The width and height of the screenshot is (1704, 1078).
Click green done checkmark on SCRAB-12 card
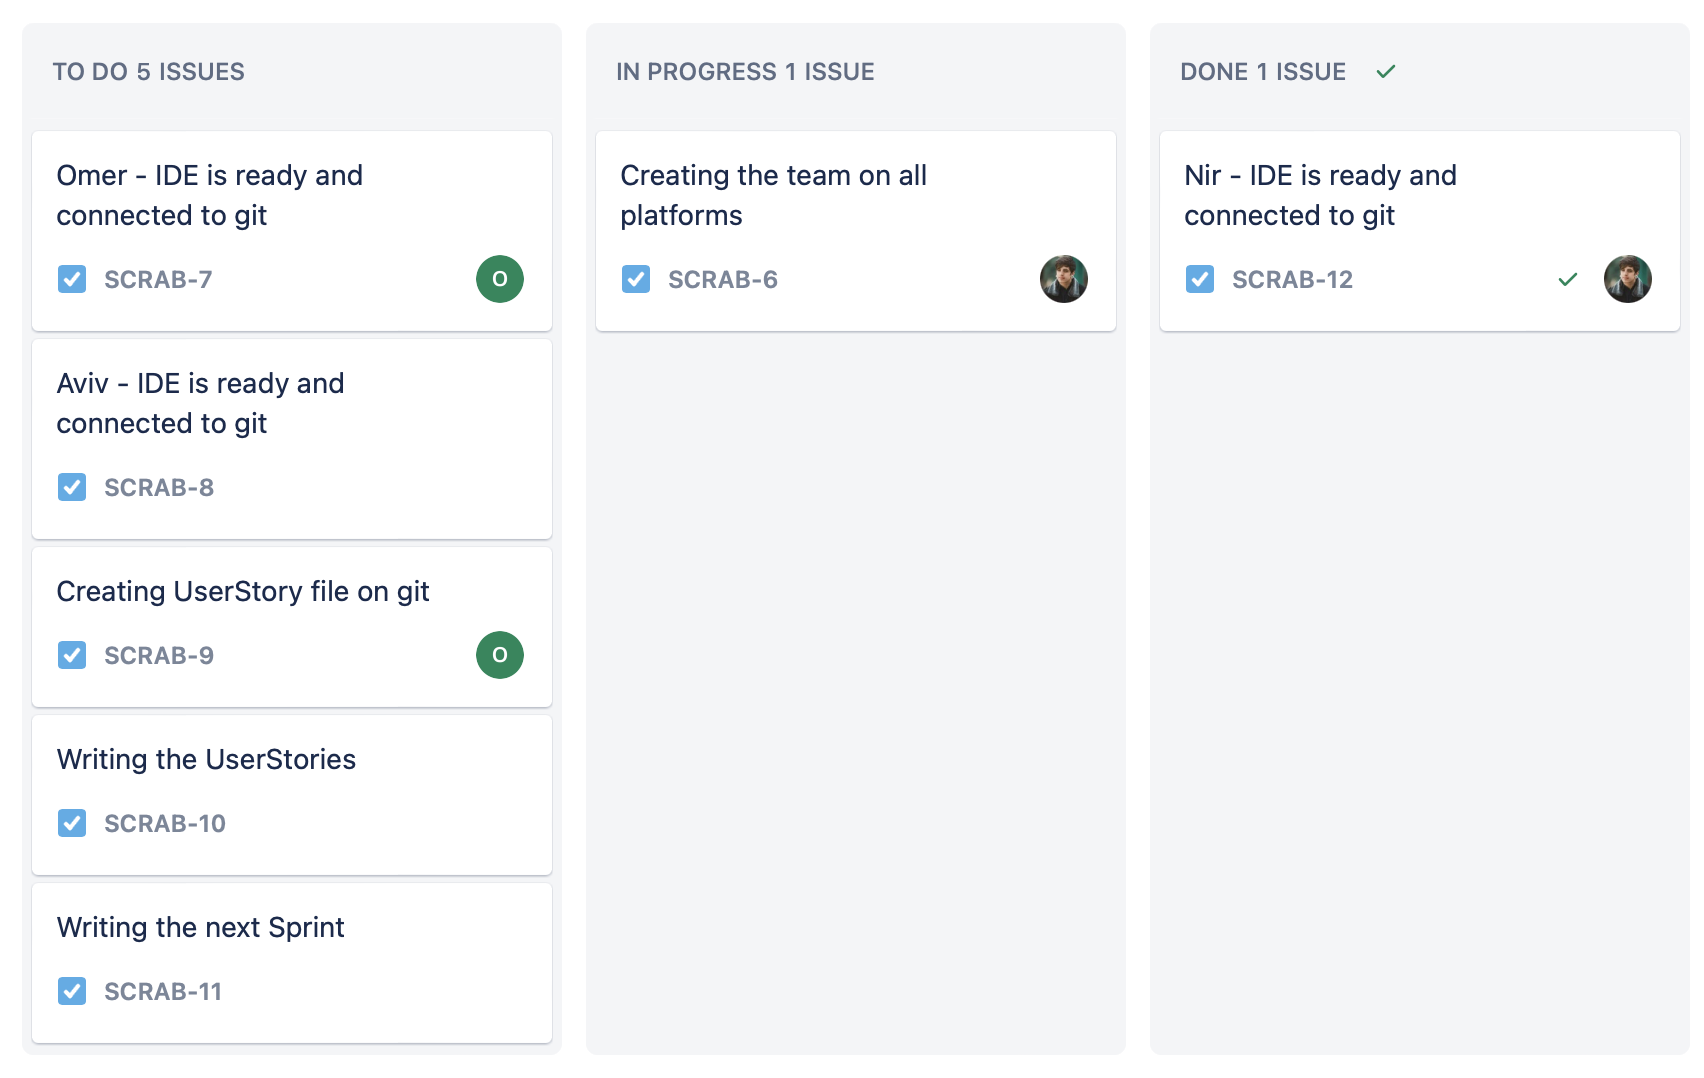tap(1568, 279)
